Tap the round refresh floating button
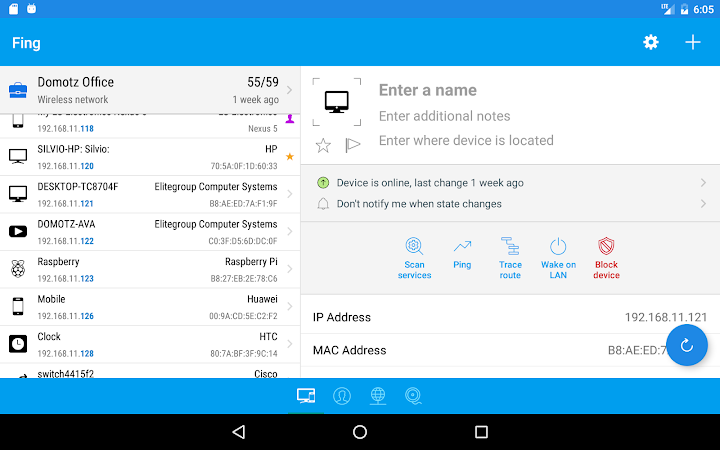 (x=686, y=345)
